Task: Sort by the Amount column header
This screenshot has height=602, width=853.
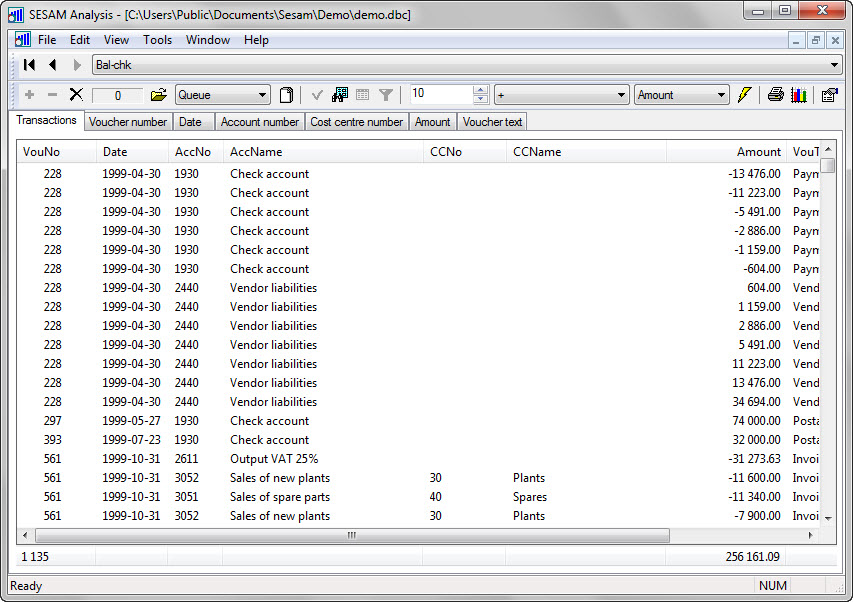Action: pos(726,152)
